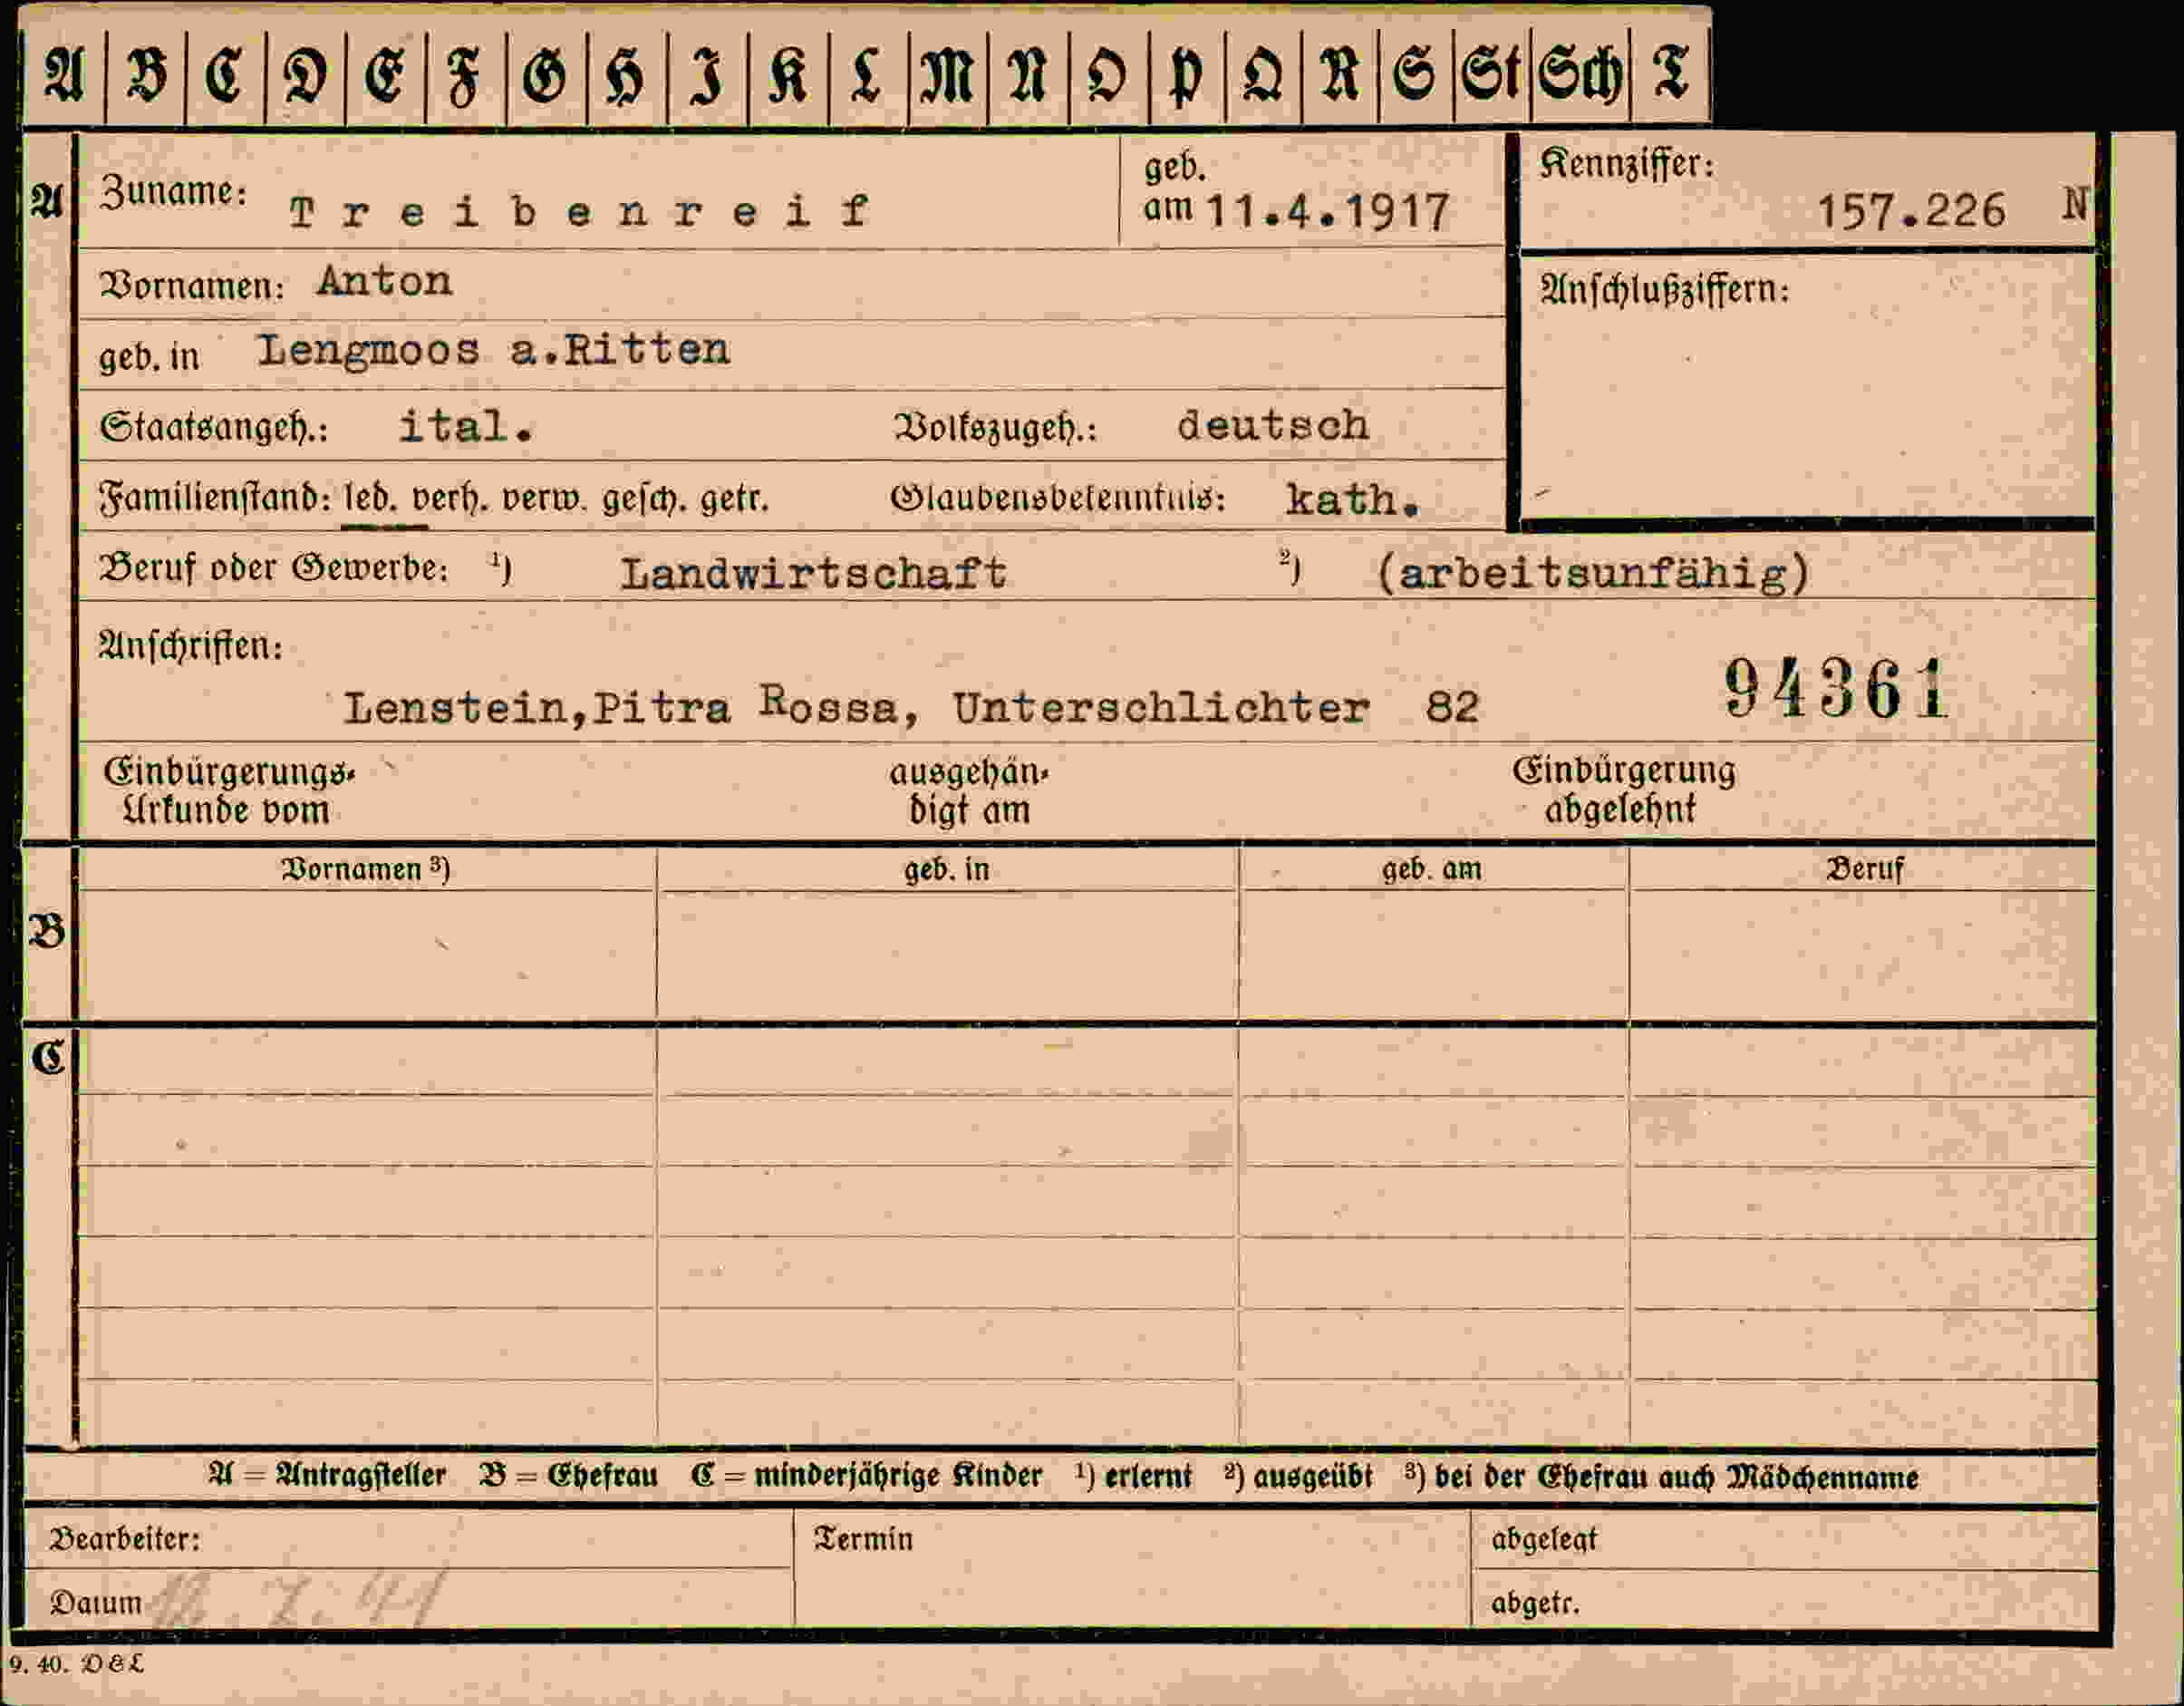
Task: Click the section A marker beside Zuname
Action: 47,203
